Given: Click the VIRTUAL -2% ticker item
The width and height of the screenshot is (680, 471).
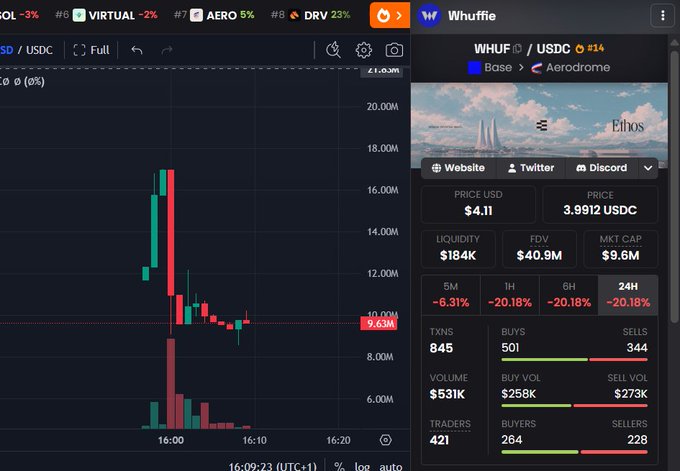Looking at the screenshot, I should [x=106, y=16].
